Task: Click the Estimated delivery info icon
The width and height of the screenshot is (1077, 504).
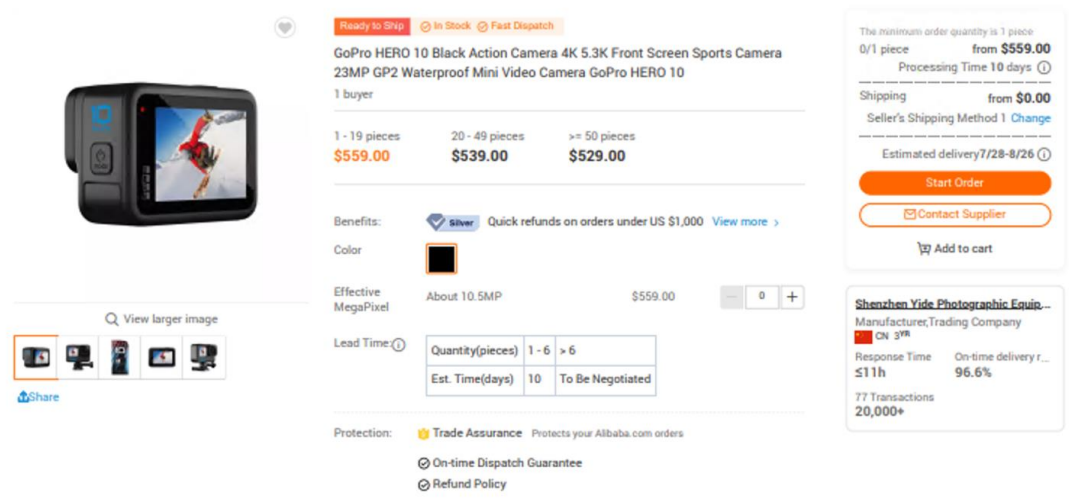Action: pyautogui.click(x=1044, y=154)
